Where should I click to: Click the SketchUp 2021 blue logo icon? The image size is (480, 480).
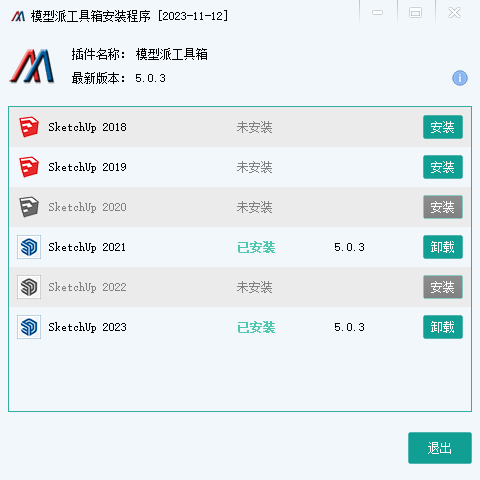(29, 247)
